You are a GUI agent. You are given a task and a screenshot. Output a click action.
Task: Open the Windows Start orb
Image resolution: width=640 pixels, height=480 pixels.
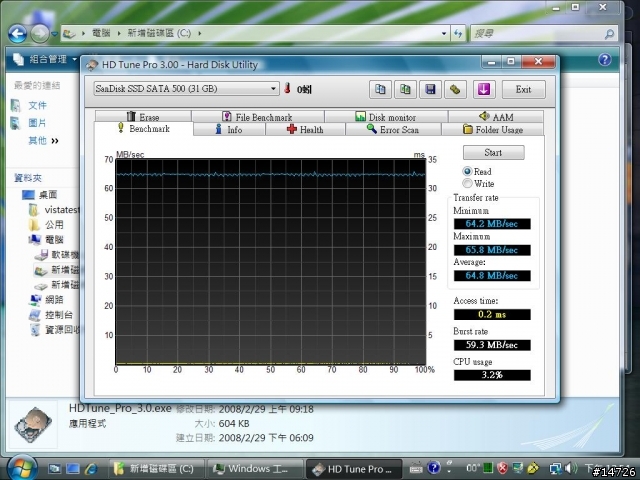(x=22, y=468)
